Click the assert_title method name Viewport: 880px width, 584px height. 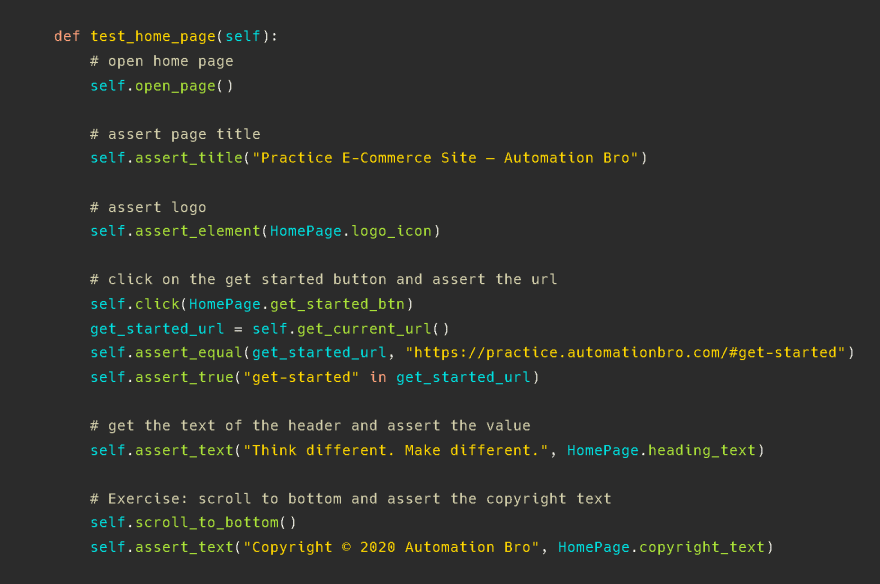pyautogui.click(x=189, y=158)
